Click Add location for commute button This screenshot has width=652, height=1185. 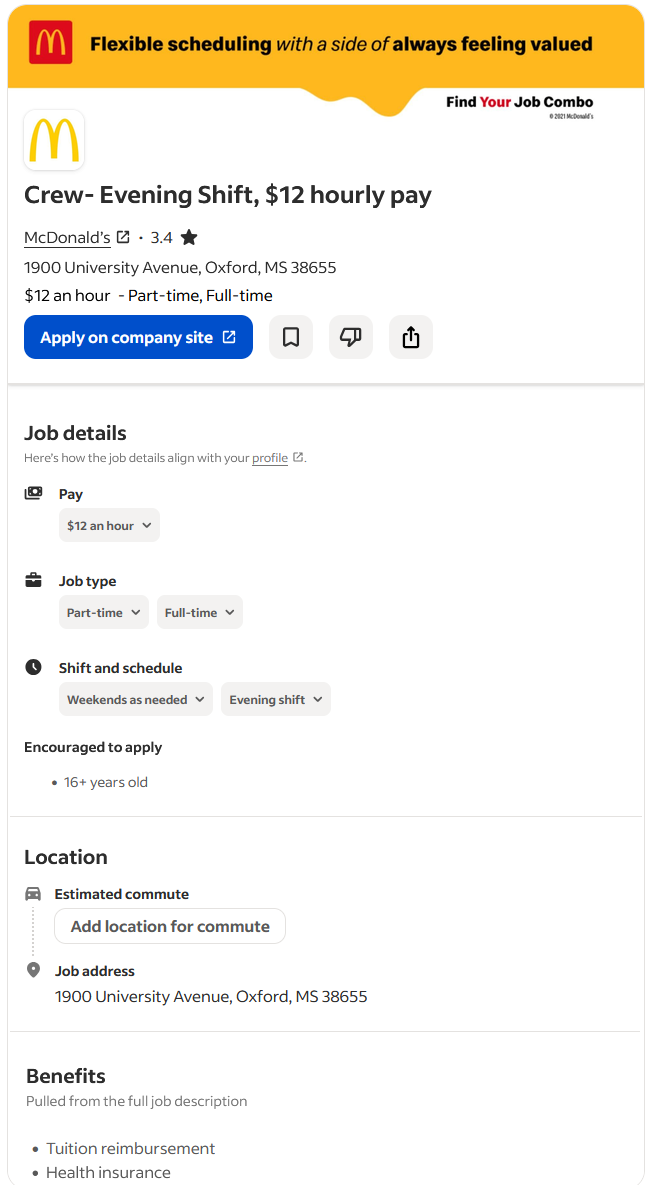170,926
